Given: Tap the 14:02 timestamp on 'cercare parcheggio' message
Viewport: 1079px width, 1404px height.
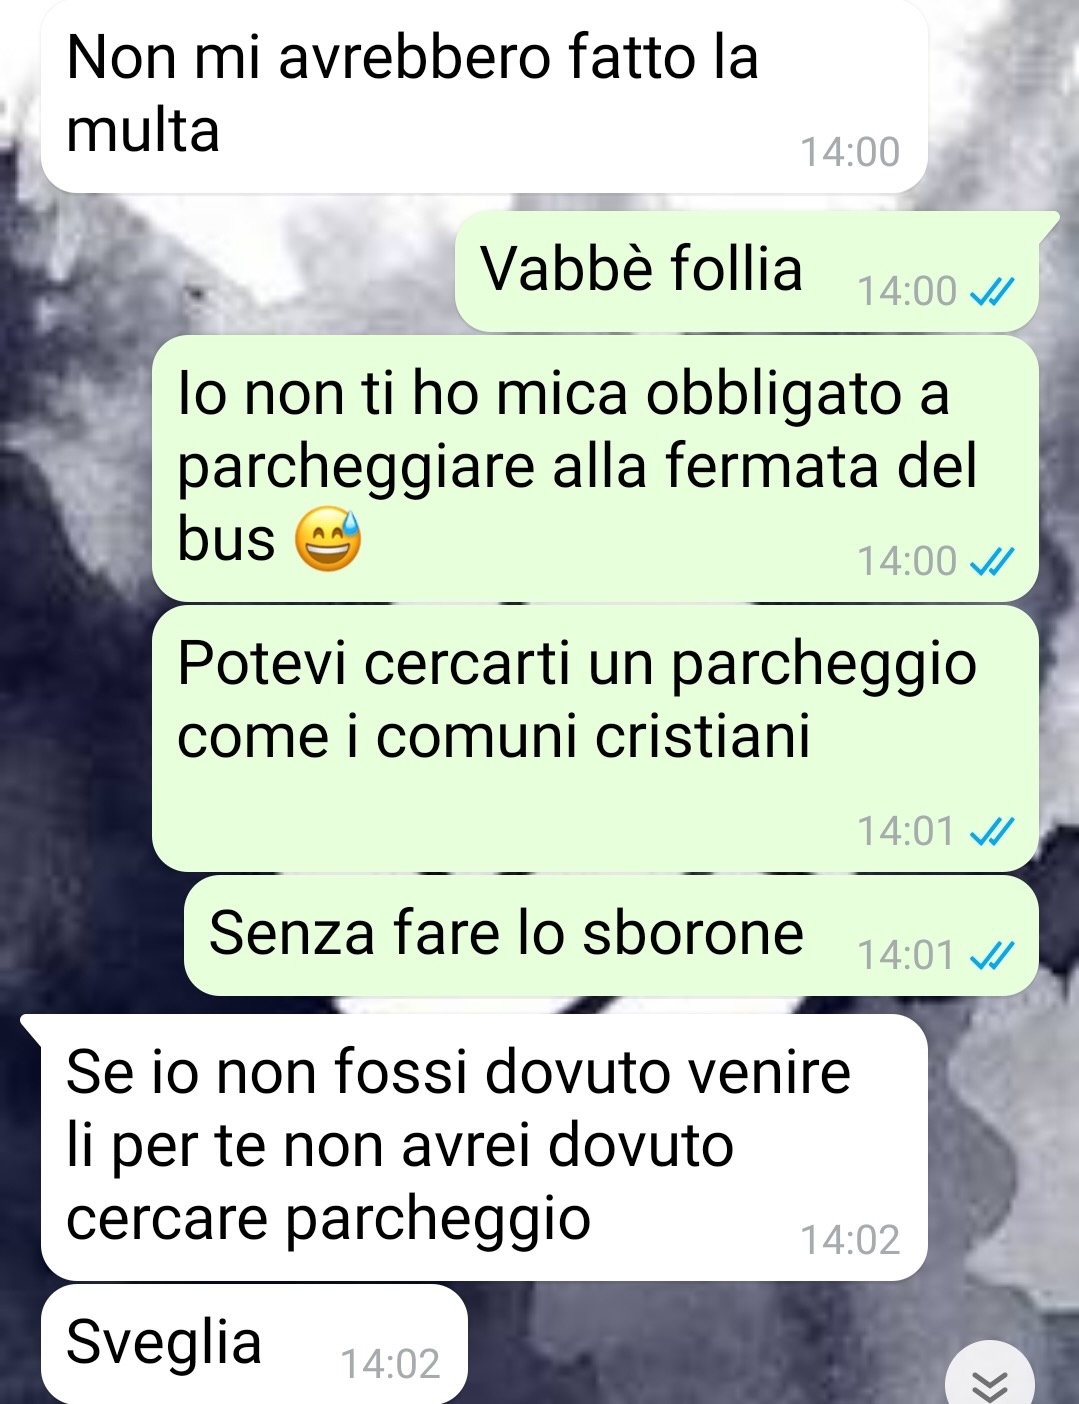Looking at the screenshot, I should click(x=850, y=1240).
